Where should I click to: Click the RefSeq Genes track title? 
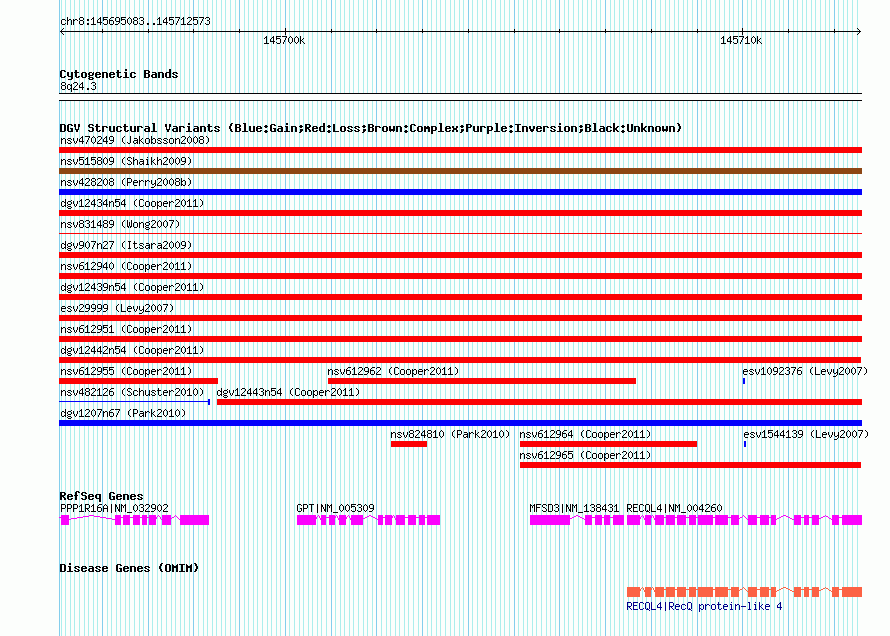101,496
